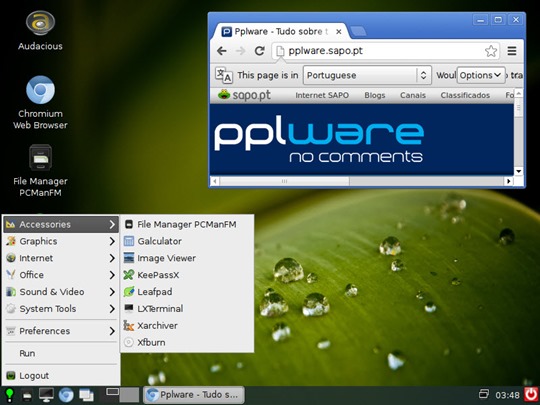Open Audacious desktop icon
The width and height of the screenshot is (540, 405).
(40, 31)
